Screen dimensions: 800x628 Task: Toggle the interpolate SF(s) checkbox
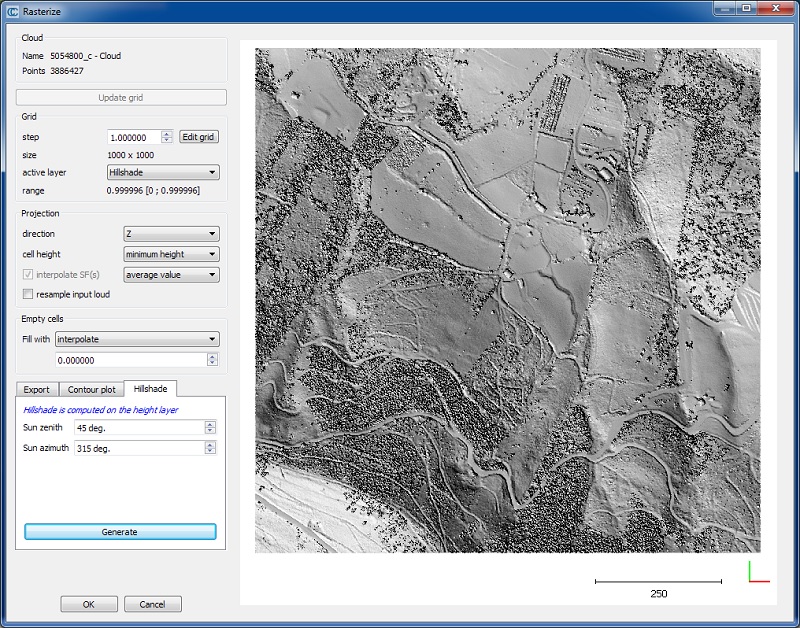(x=28, y=275)
